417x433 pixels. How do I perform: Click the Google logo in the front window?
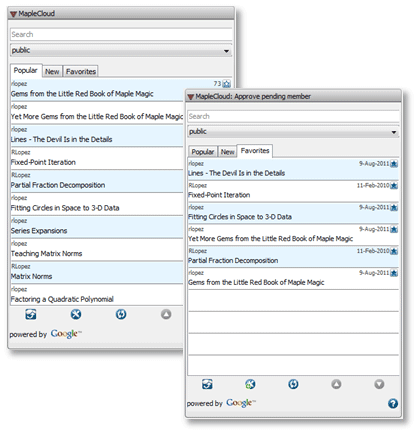(x=241, y=403)
